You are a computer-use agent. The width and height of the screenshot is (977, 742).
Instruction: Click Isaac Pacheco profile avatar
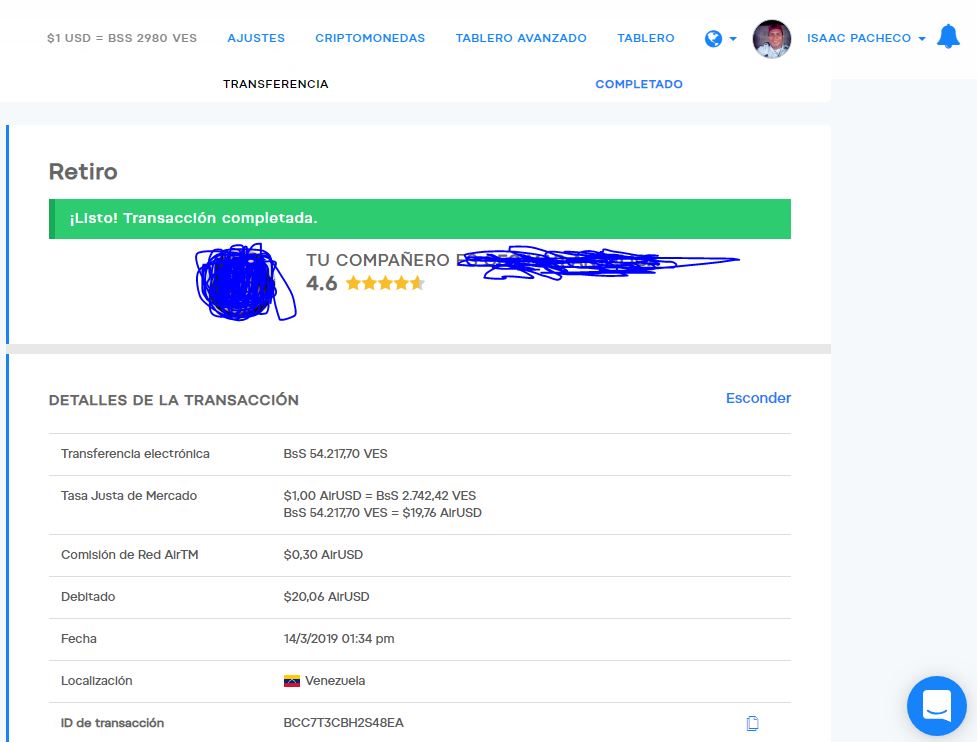point(772,39)
